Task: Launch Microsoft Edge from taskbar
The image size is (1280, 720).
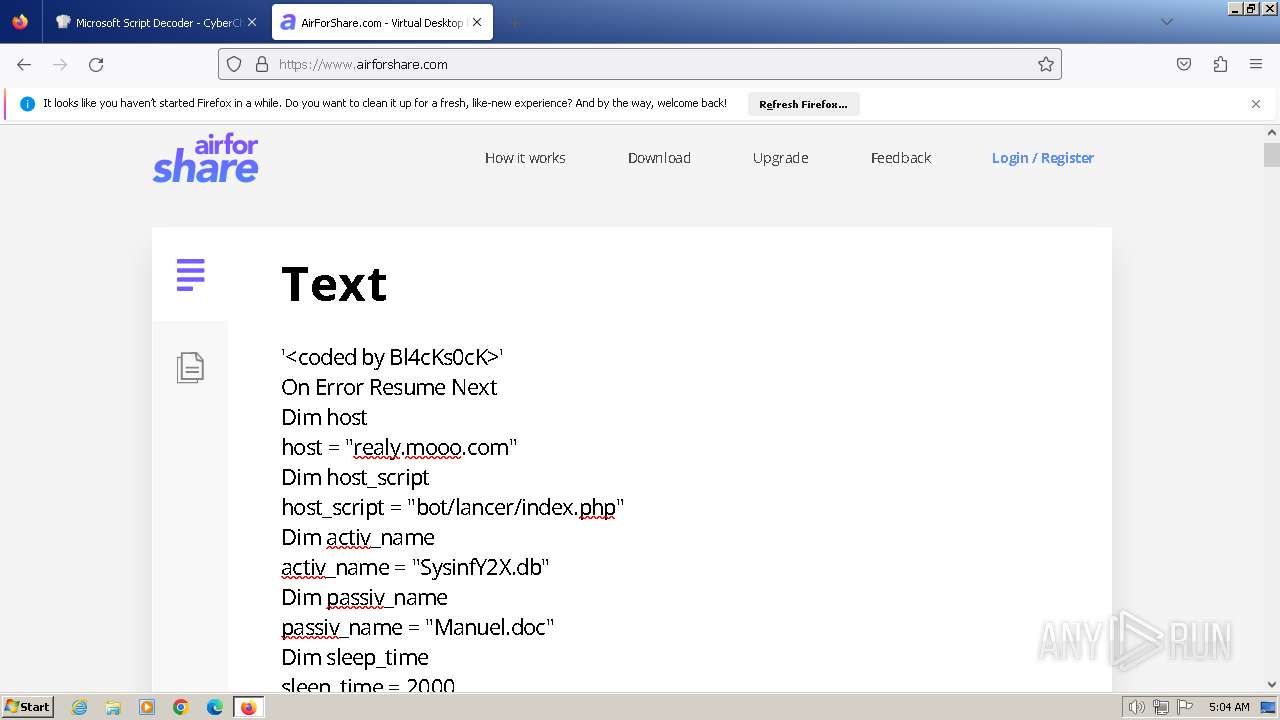Action: coord(215,707)
